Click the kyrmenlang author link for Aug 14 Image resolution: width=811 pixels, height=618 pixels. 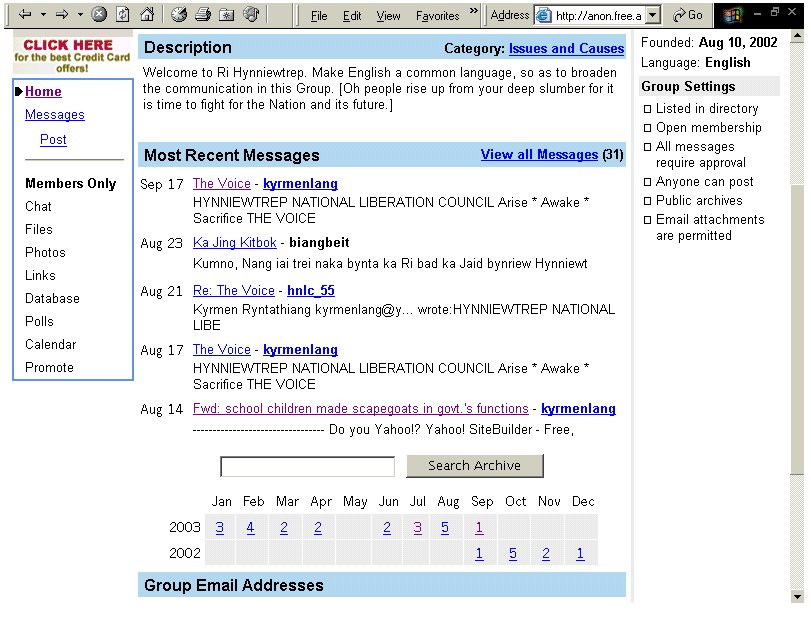[x=578, y=409]
